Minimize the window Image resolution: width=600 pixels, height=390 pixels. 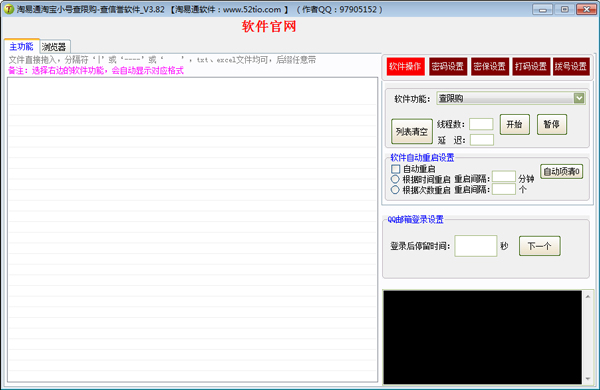point(542,10)
